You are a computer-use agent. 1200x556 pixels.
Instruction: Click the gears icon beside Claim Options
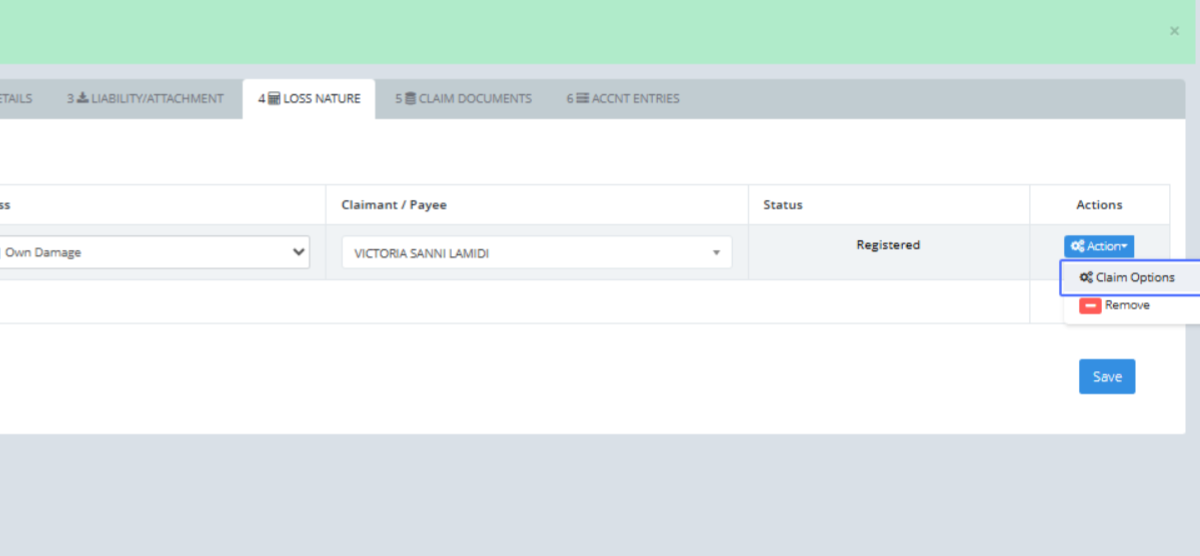pos(1086,278)
